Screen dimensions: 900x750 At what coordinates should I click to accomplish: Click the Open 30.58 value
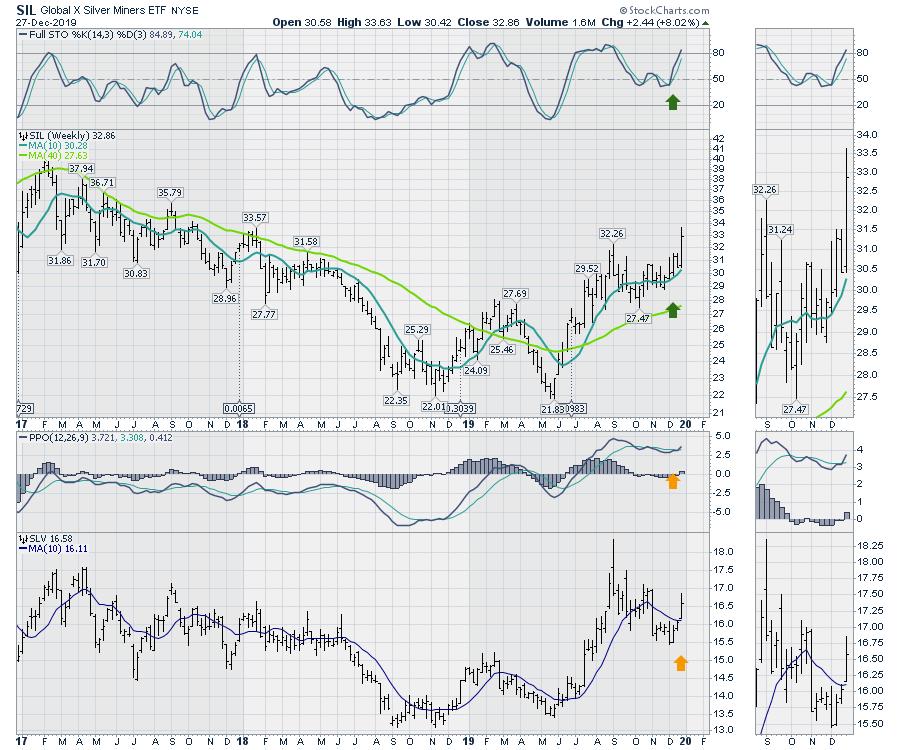302,22
